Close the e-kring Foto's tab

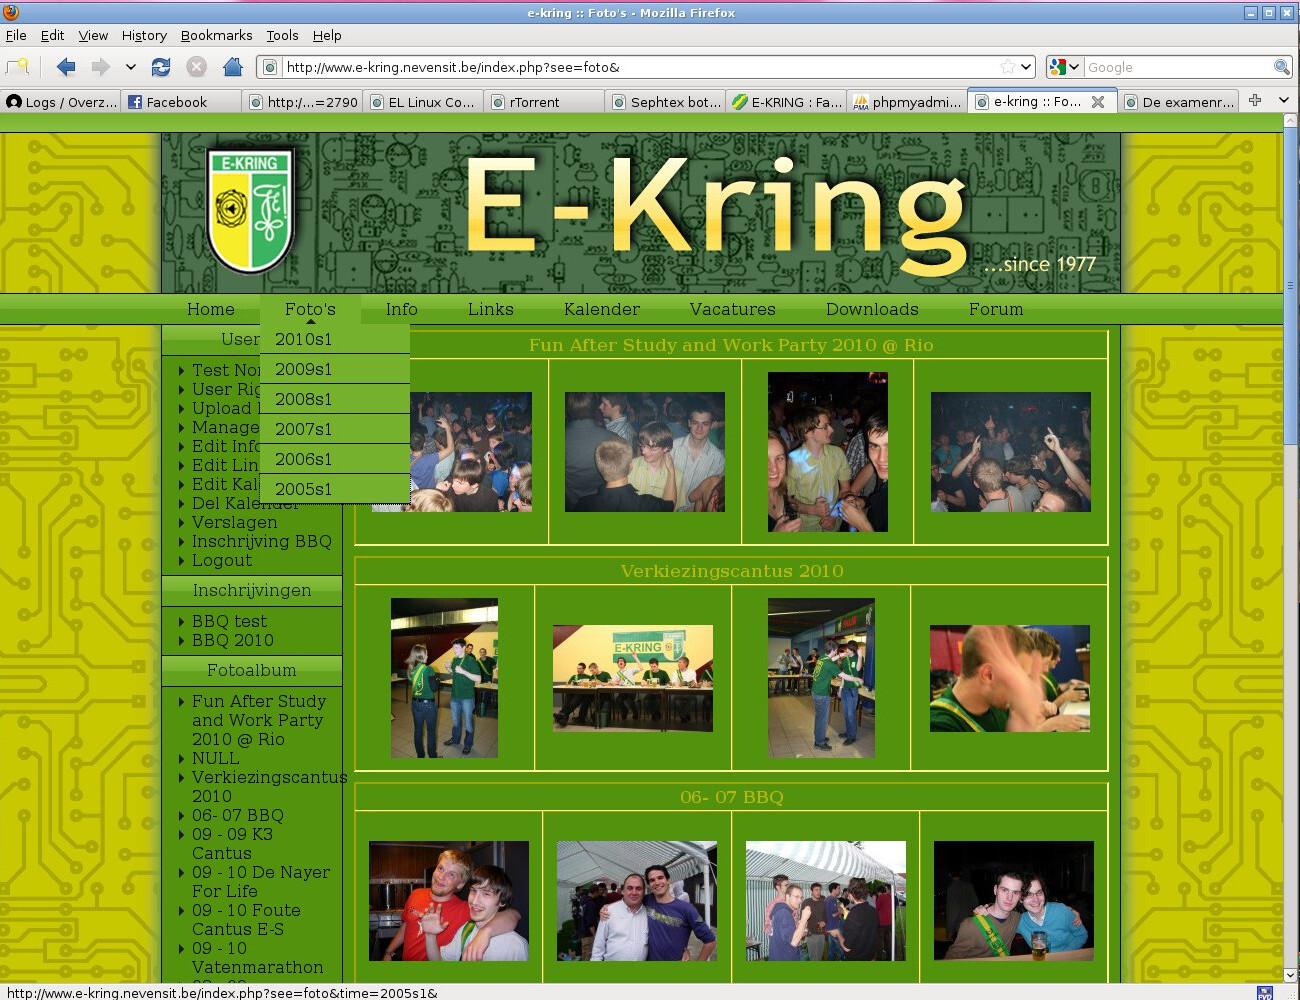click(1098, 102)
